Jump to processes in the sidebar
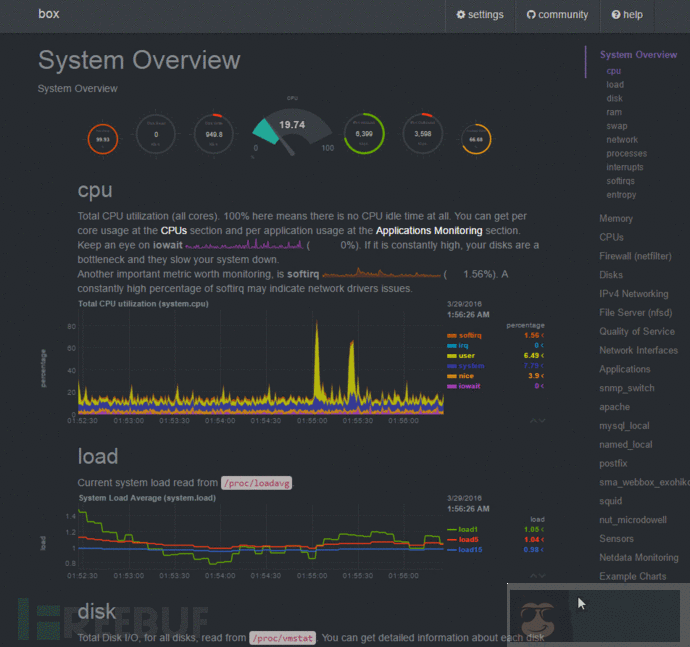The image size is (690, 647). coord(627,154)
